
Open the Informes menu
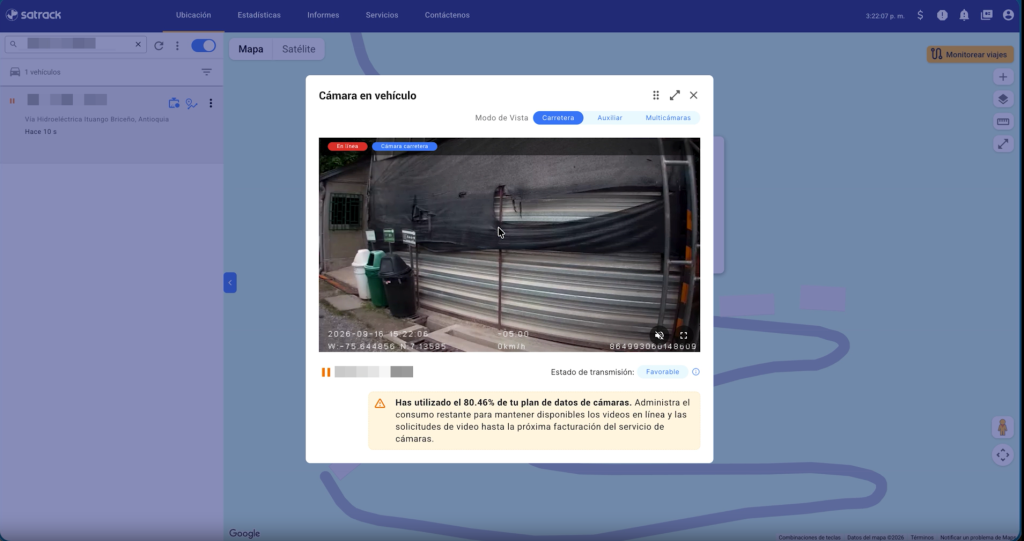[x=323, y=15]
